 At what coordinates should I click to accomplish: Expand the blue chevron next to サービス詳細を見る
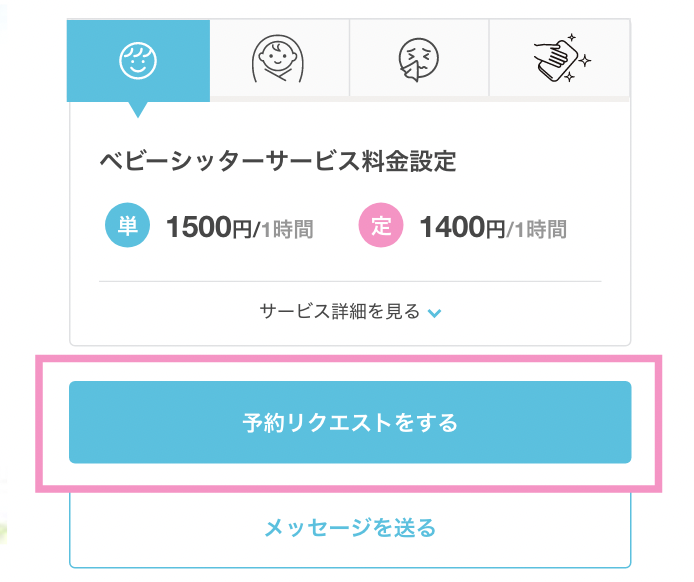(434, 313)
